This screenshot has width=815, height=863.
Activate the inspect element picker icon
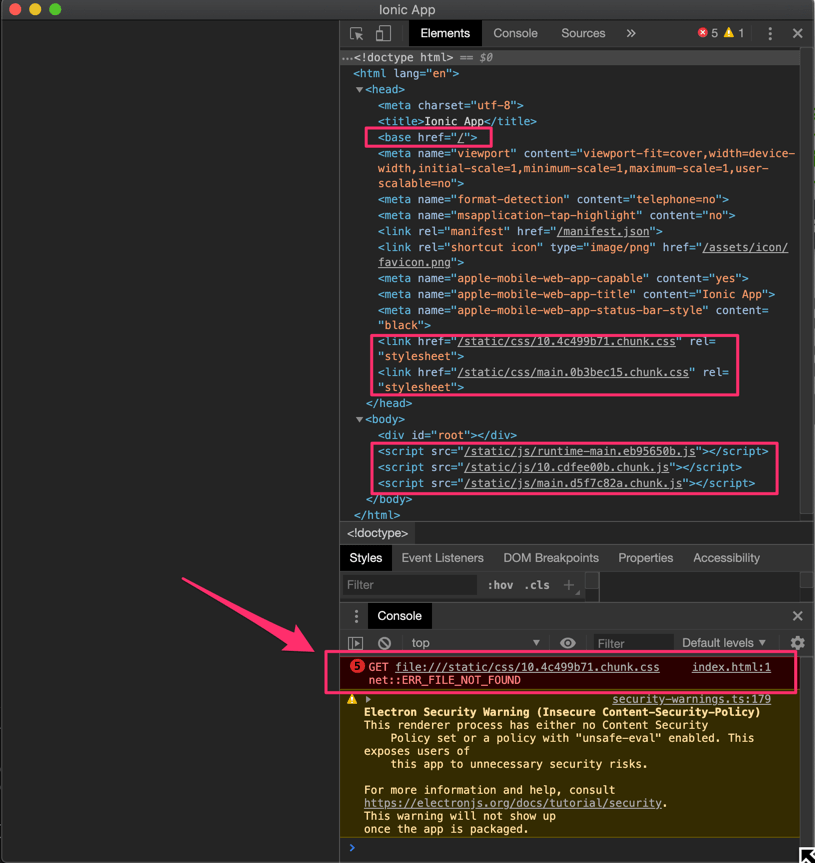357,34
